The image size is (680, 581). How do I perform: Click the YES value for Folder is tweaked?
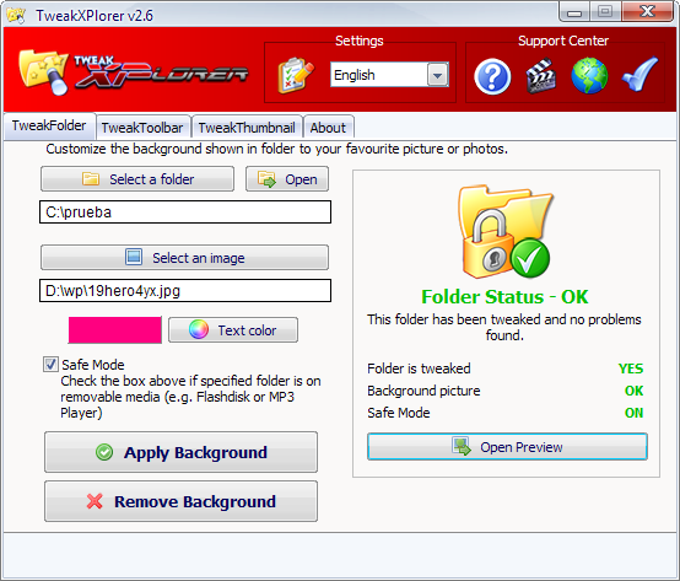tap(631, 369)
